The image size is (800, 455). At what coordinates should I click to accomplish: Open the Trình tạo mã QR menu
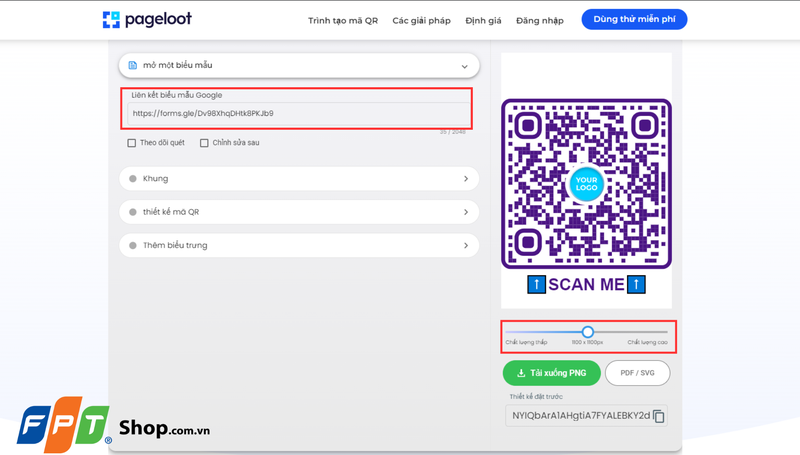(x=343, y=20)
